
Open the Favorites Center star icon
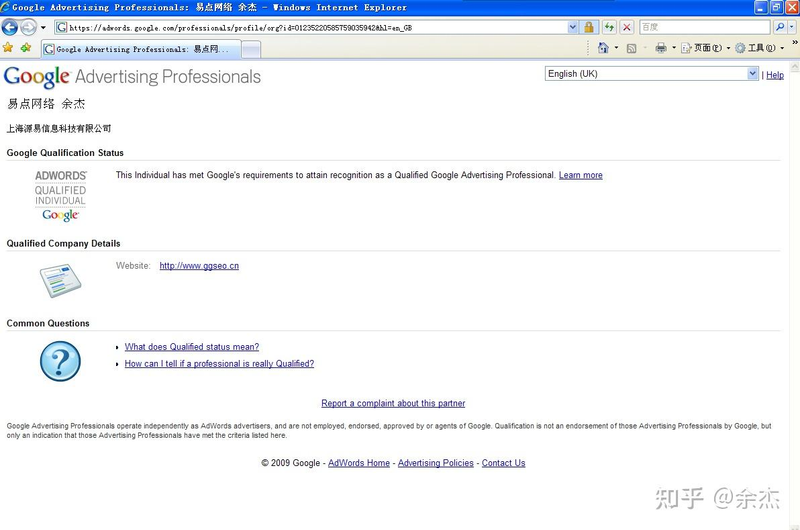(8, 48)
